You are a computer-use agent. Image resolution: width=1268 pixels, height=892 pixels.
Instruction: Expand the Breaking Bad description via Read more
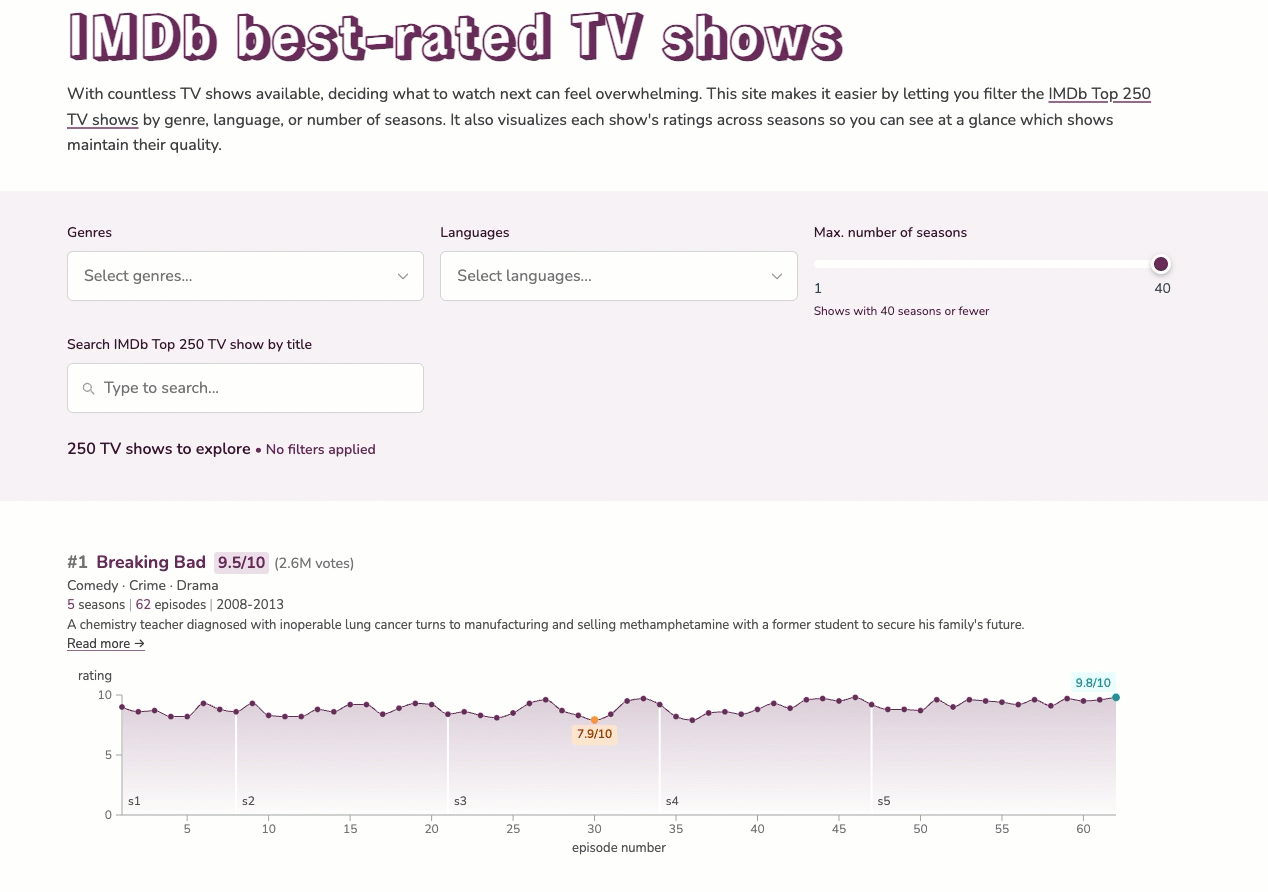point(105,643)
